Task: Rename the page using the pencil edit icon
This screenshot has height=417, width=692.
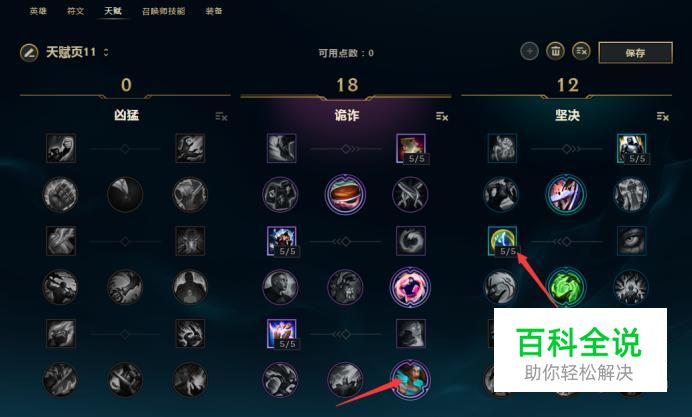Action: coord(29,53)
